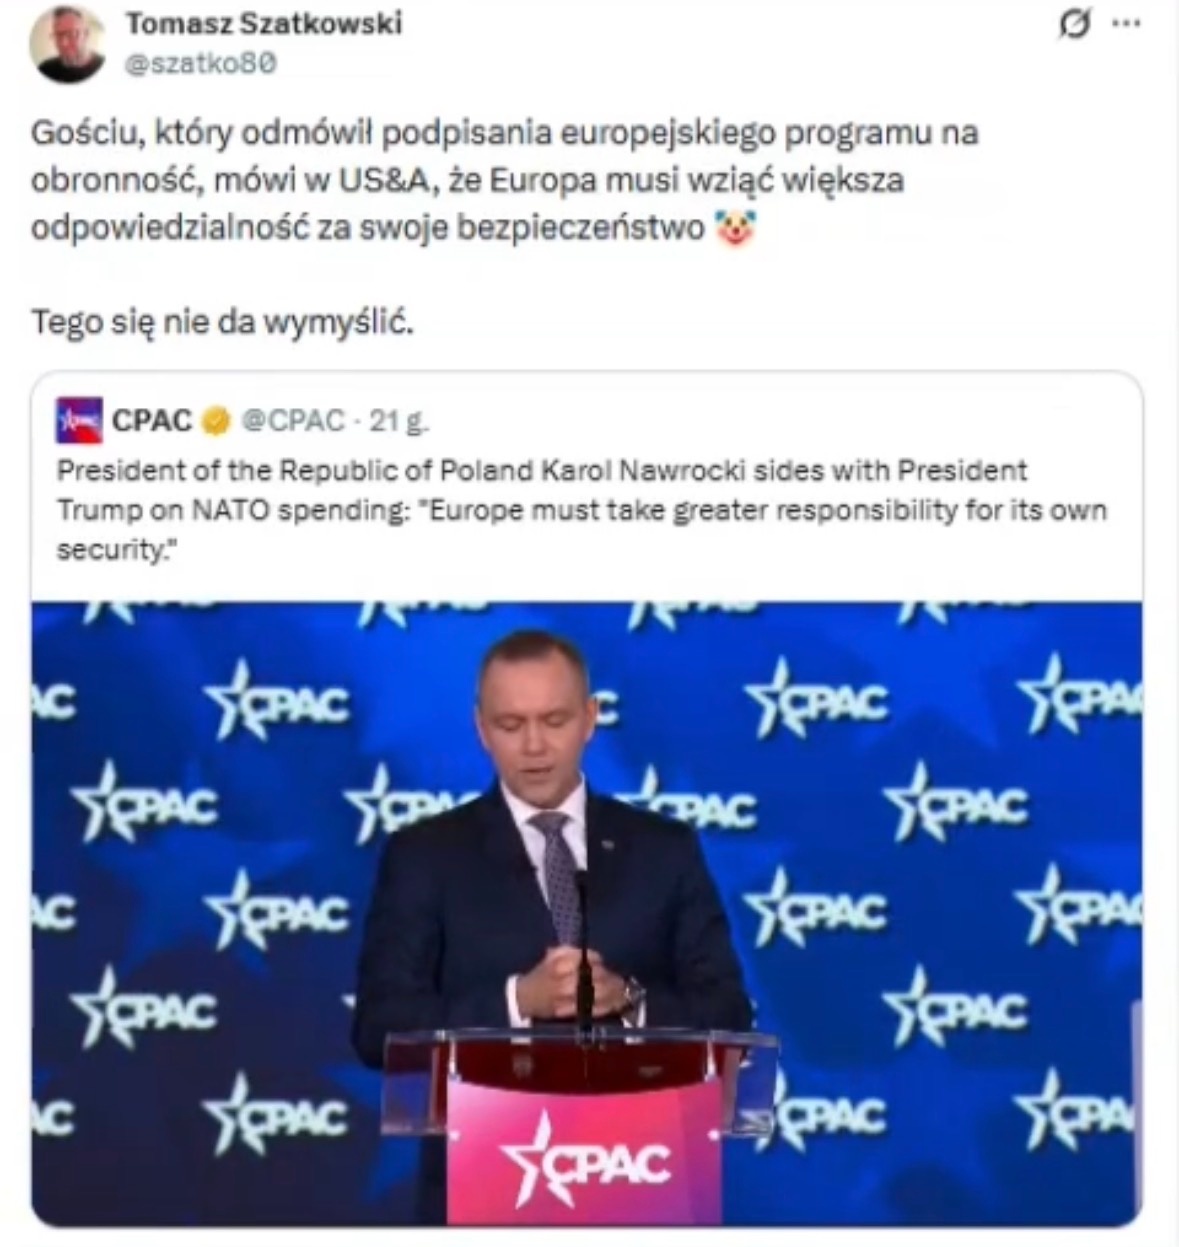The height and width of the screenshot is (1247, 1179).
Task: Click the Grok slashed-circle icon
Action: (1074, 24)
